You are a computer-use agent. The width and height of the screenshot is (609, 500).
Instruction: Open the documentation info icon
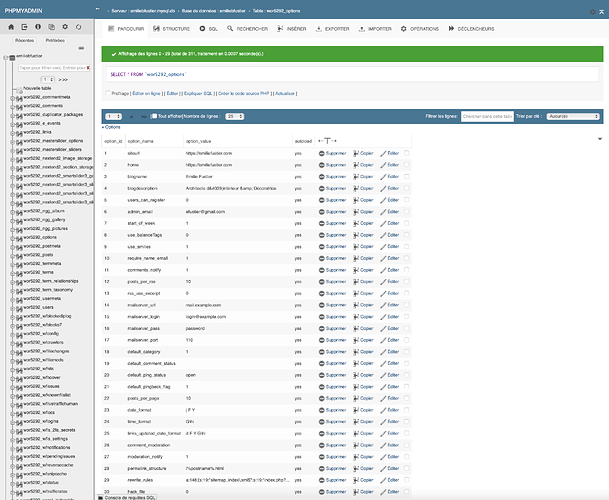[x=38, y=27]
